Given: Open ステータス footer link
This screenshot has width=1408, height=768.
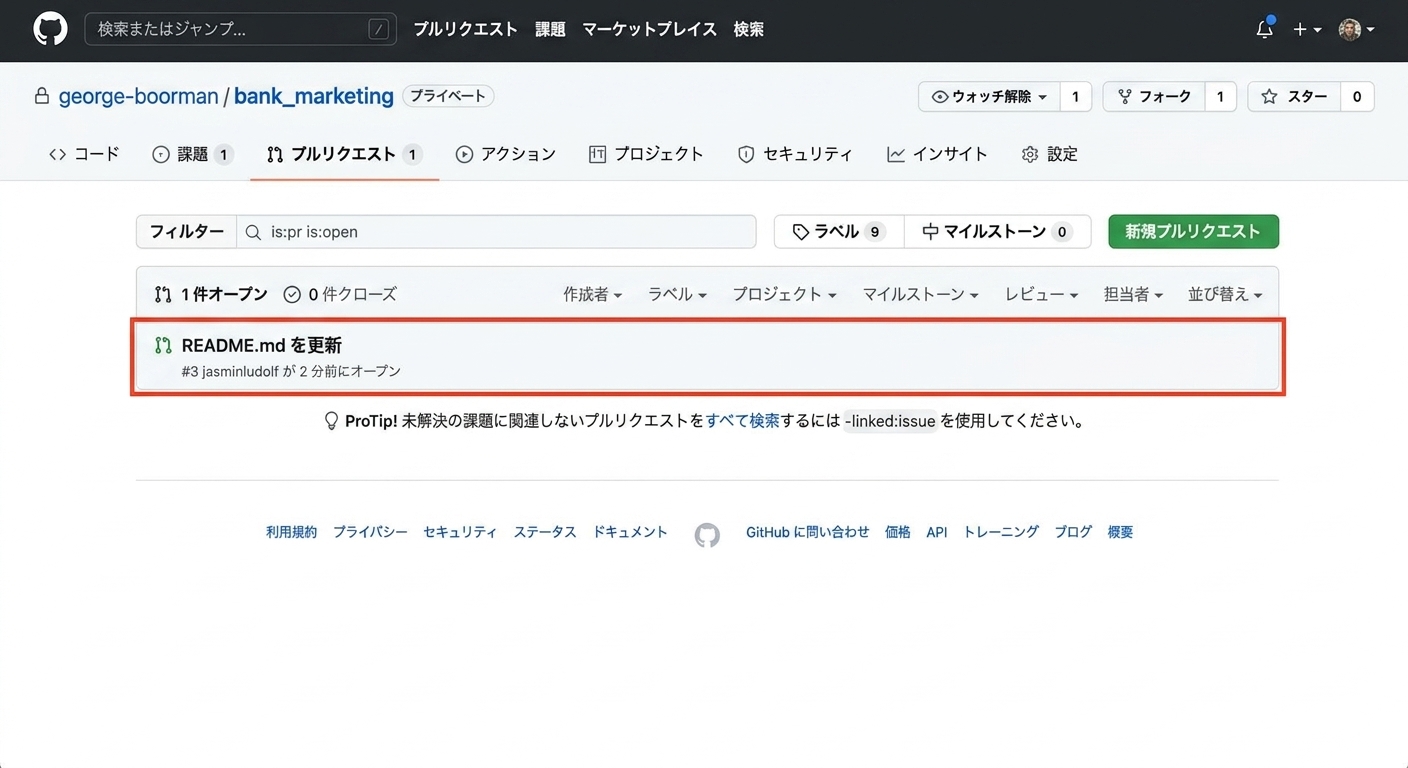Looking at the screenshot, I should point(545,532).
